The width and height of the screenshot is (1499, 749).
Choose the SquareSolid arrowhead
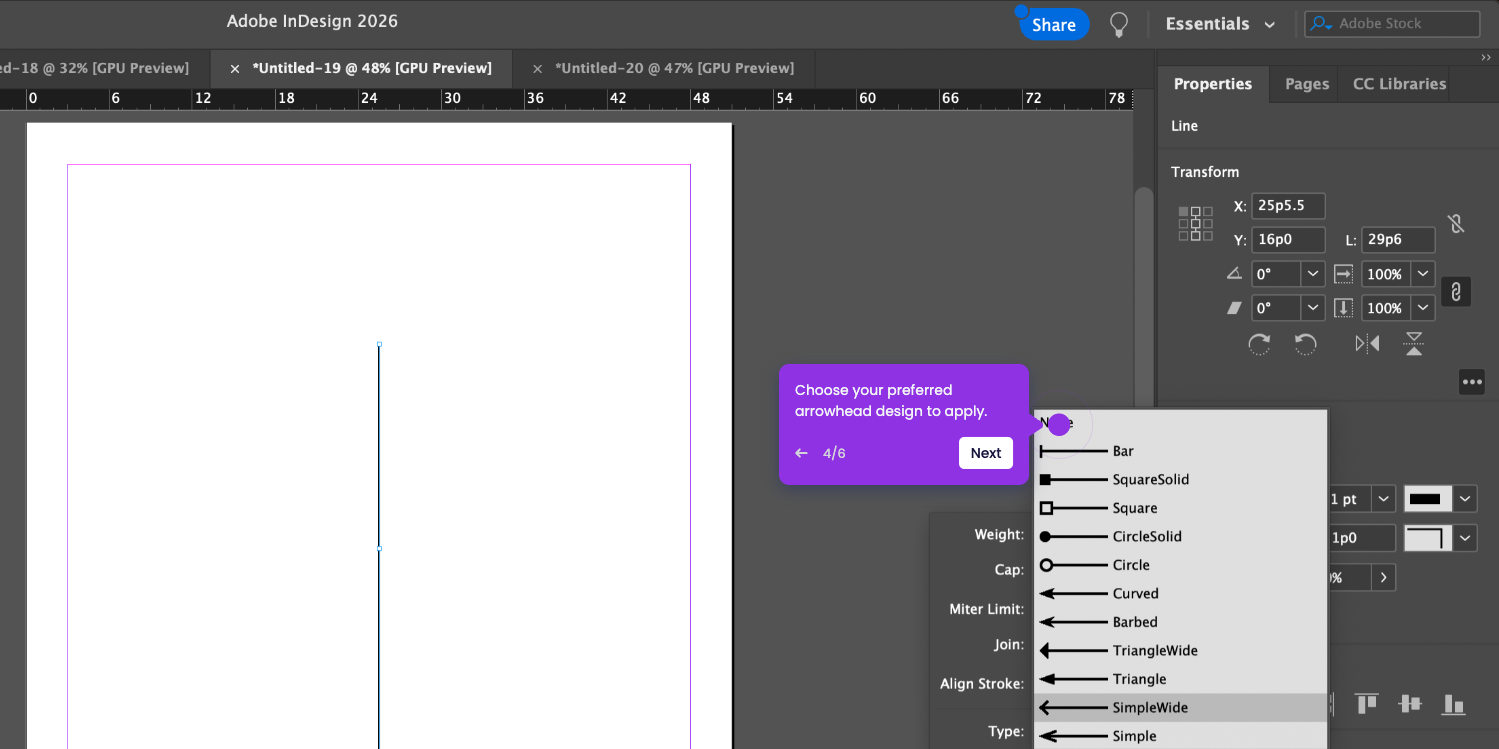1180,480
